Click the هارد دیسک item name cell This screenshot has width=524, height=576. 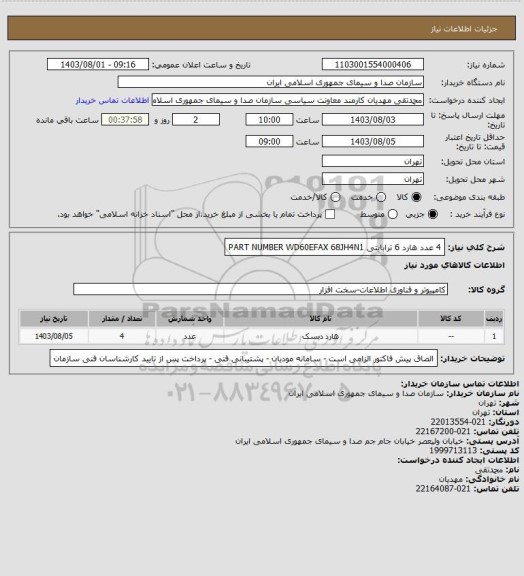[320, 336]
